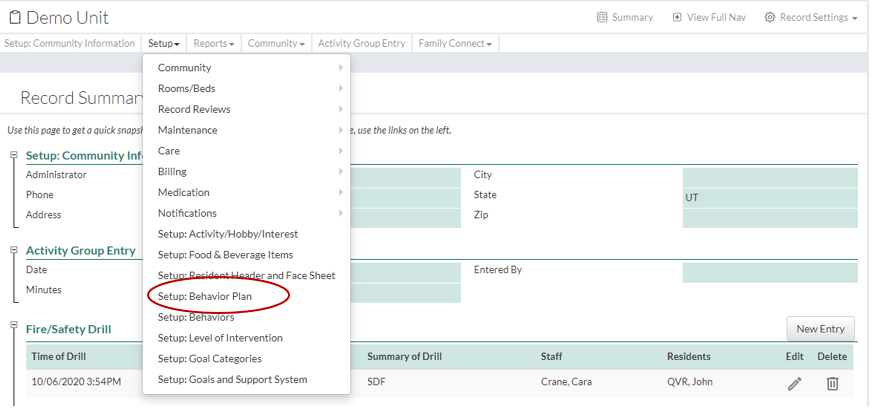Open Activity Group Entry nav link
The image size is (873, 413).
361,44
